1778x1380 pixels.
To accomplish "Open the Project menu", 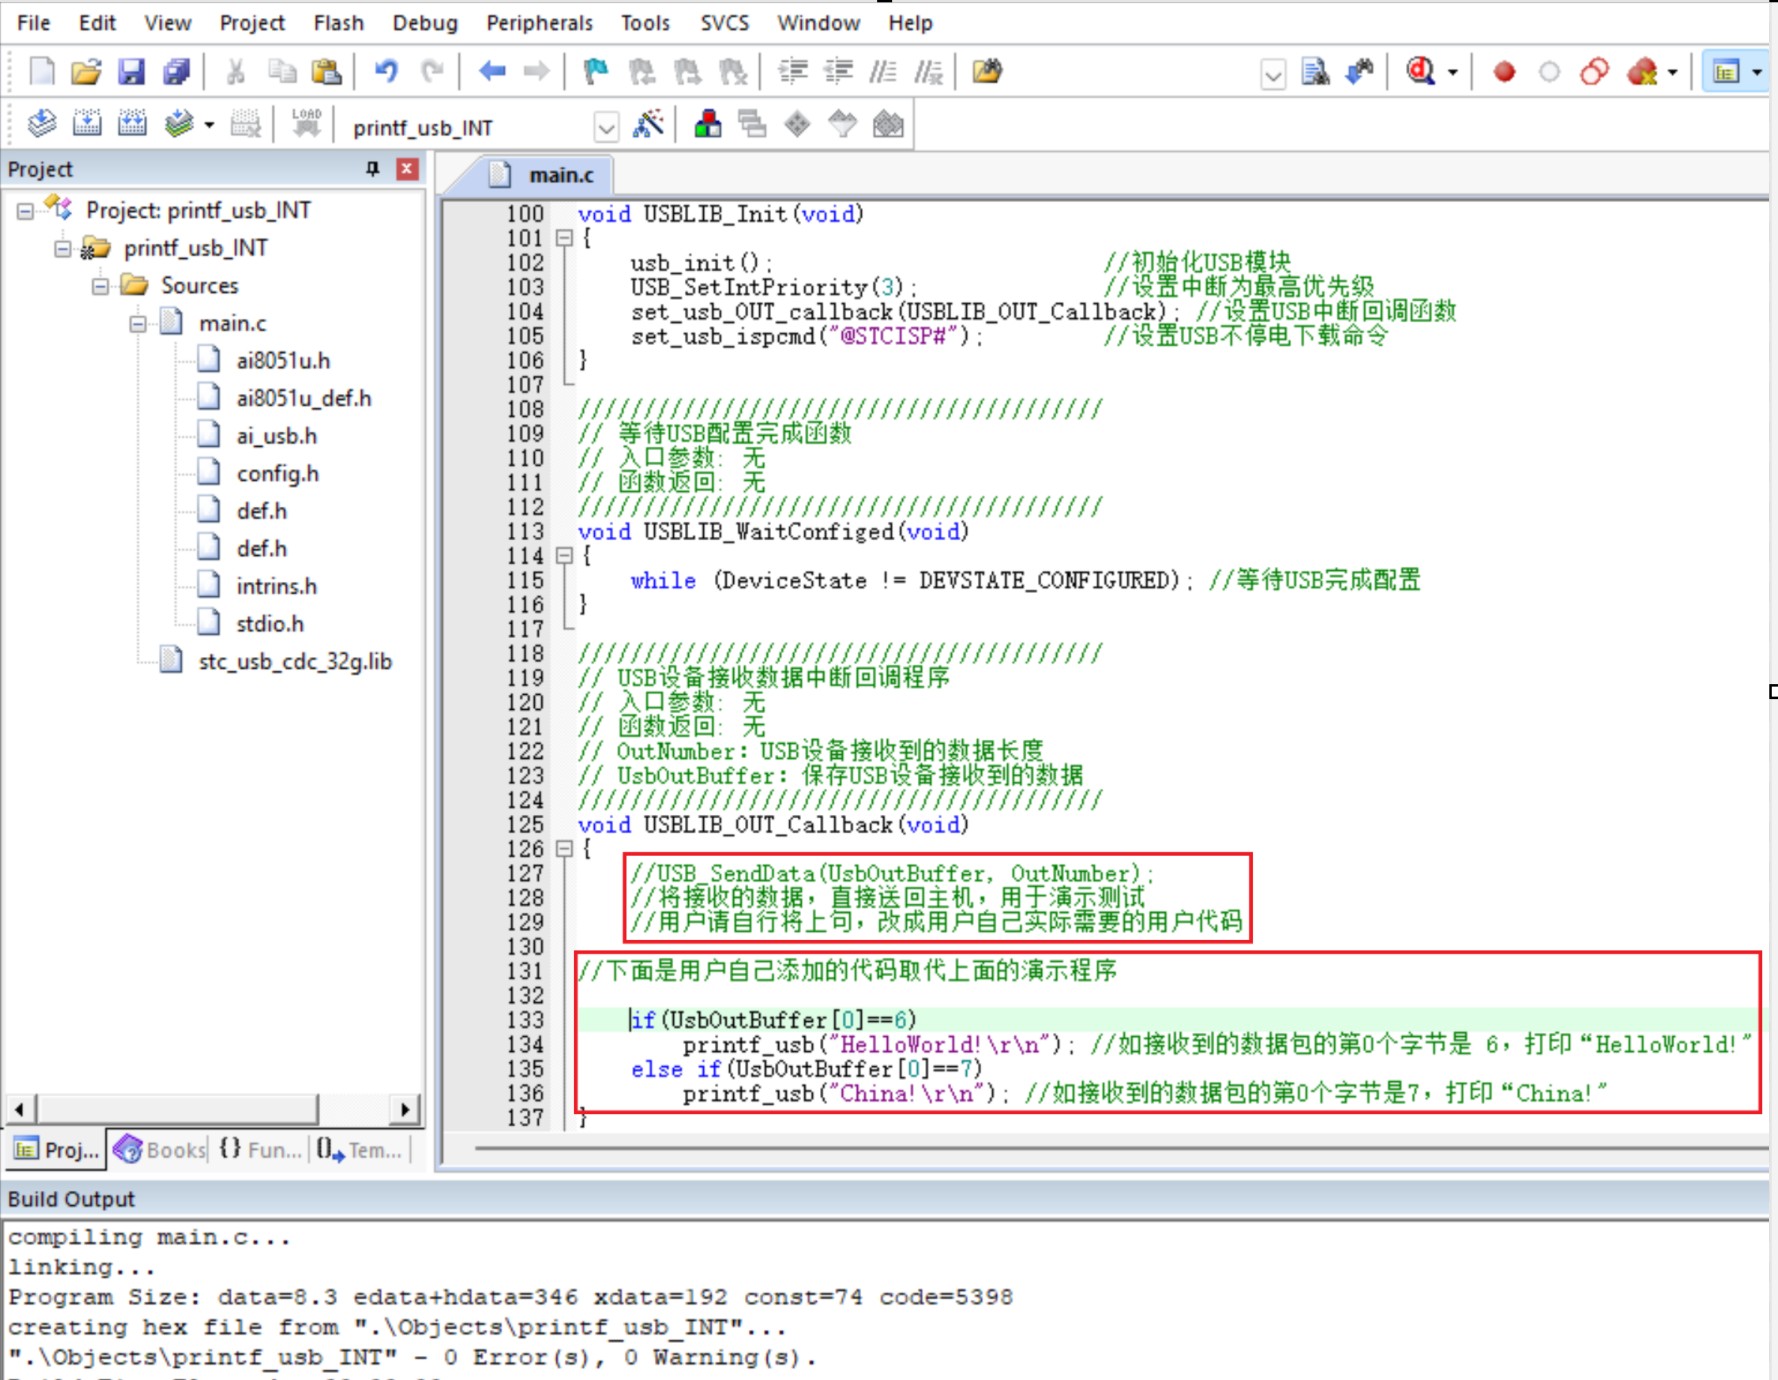I will [252, 22].
